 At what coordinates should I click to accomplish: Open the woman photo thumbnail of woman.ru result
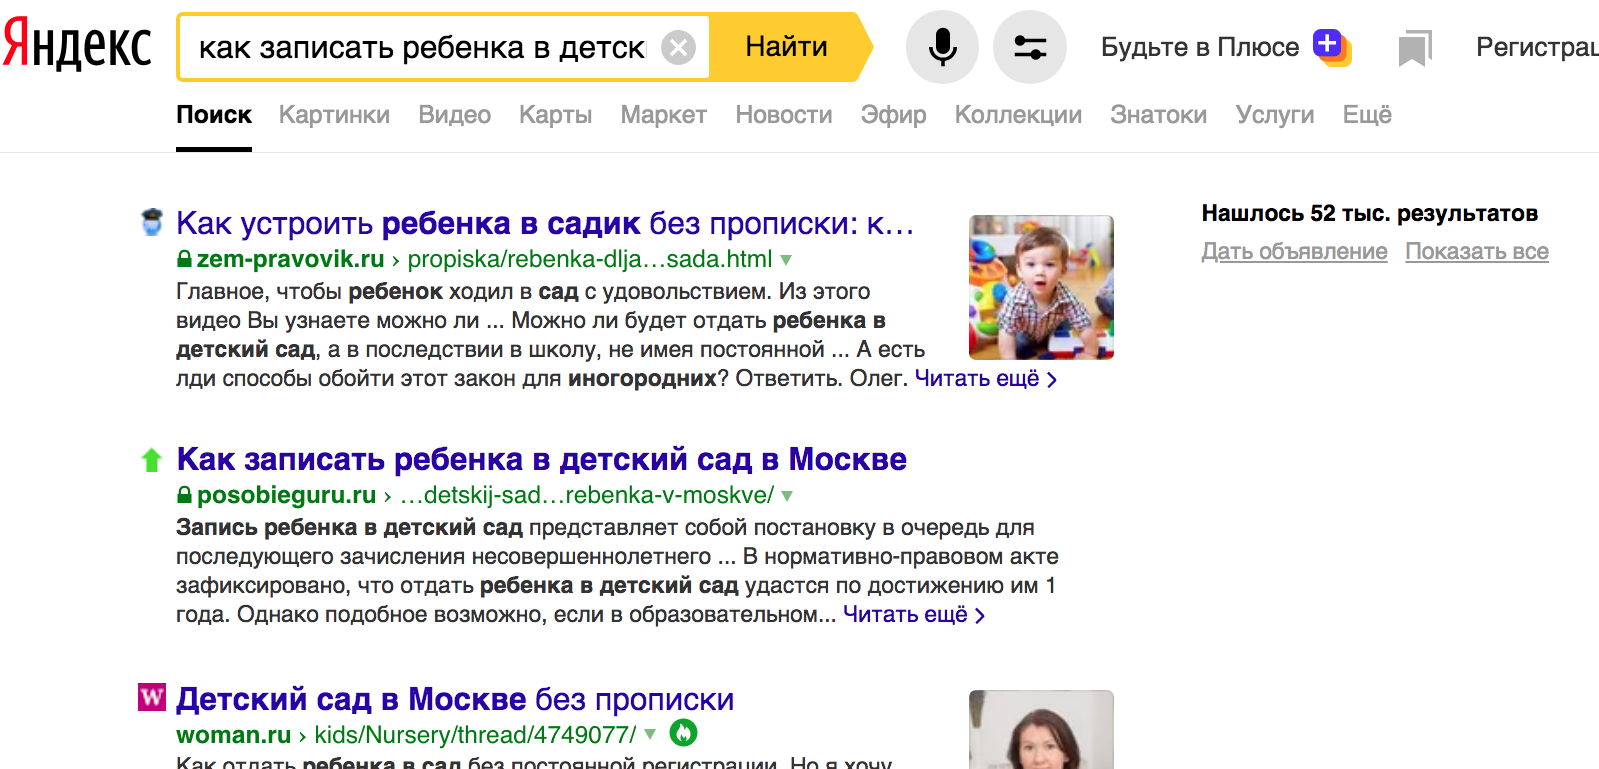click(1041, 730)
